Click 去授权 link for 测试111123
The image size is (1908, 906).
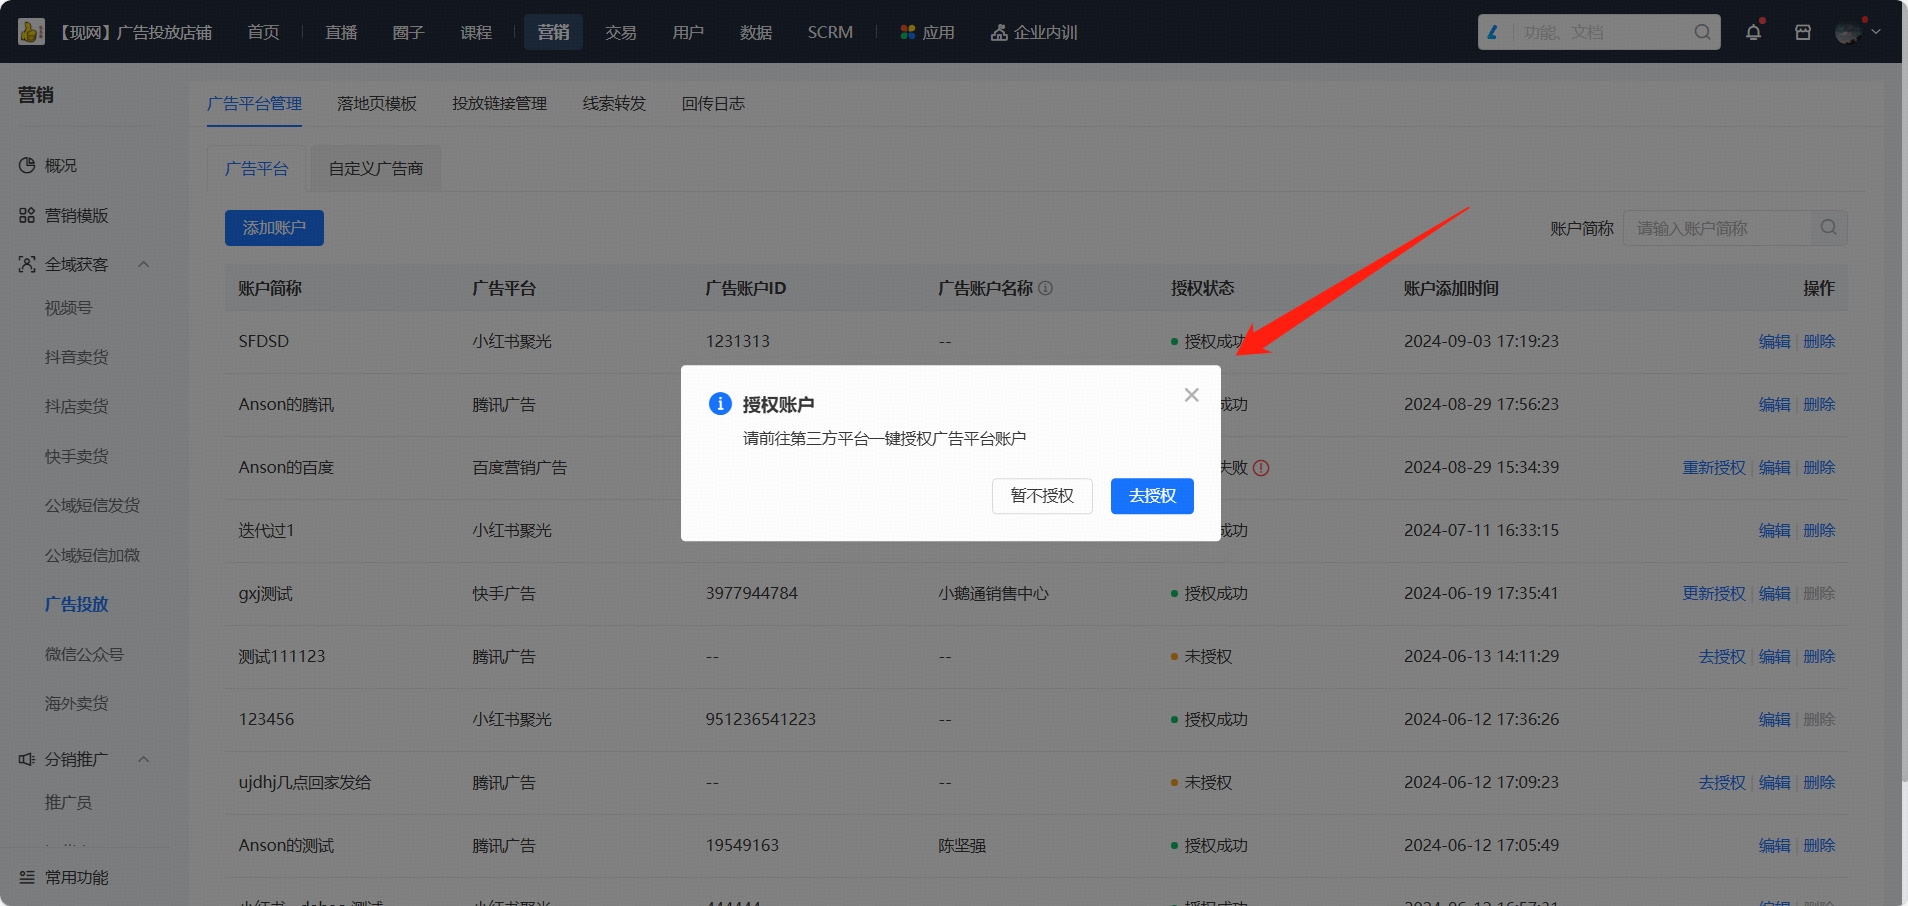[x=1722, y=656]
